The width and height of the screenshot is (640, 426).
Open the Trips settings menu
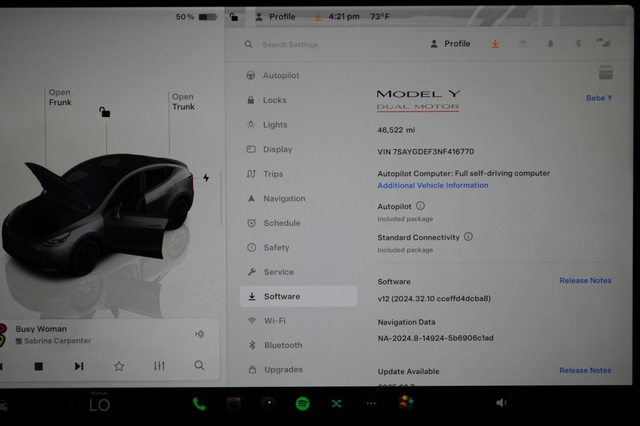pyautogui.click(x=265, y=174)
